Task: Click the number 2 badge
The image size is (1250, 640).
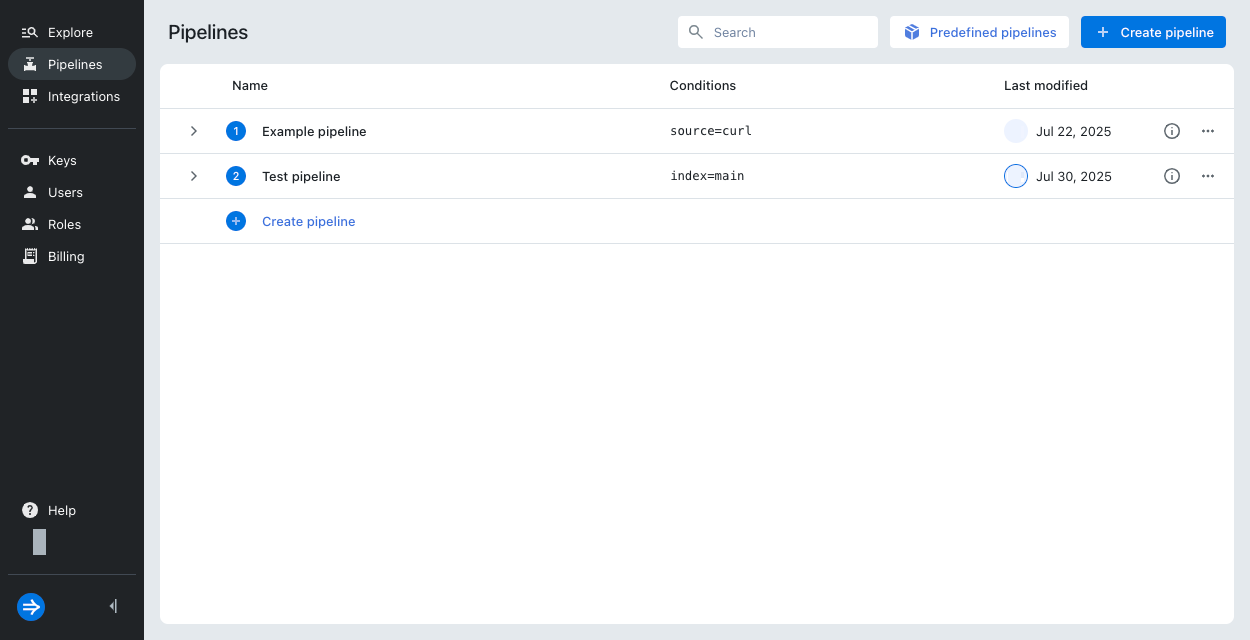Action: pos(236,176)
